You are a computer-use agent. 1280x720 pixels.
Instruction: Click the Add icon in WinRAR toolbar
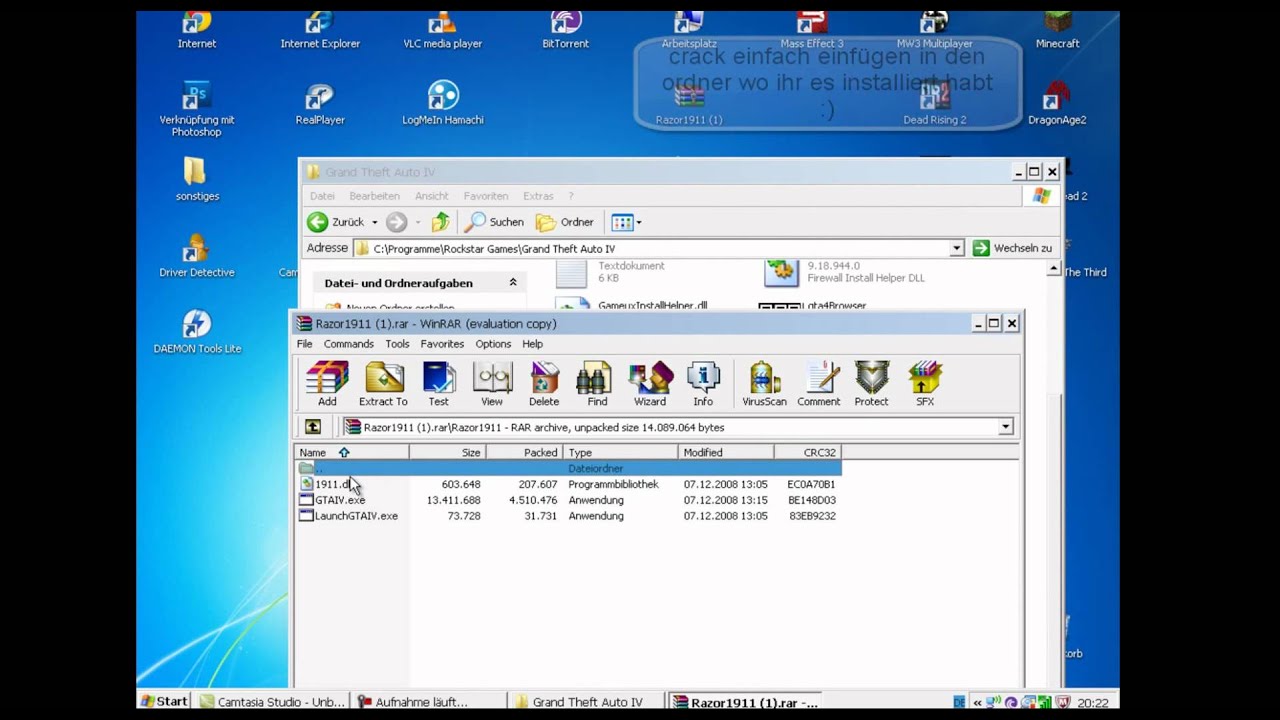[327, 384]
